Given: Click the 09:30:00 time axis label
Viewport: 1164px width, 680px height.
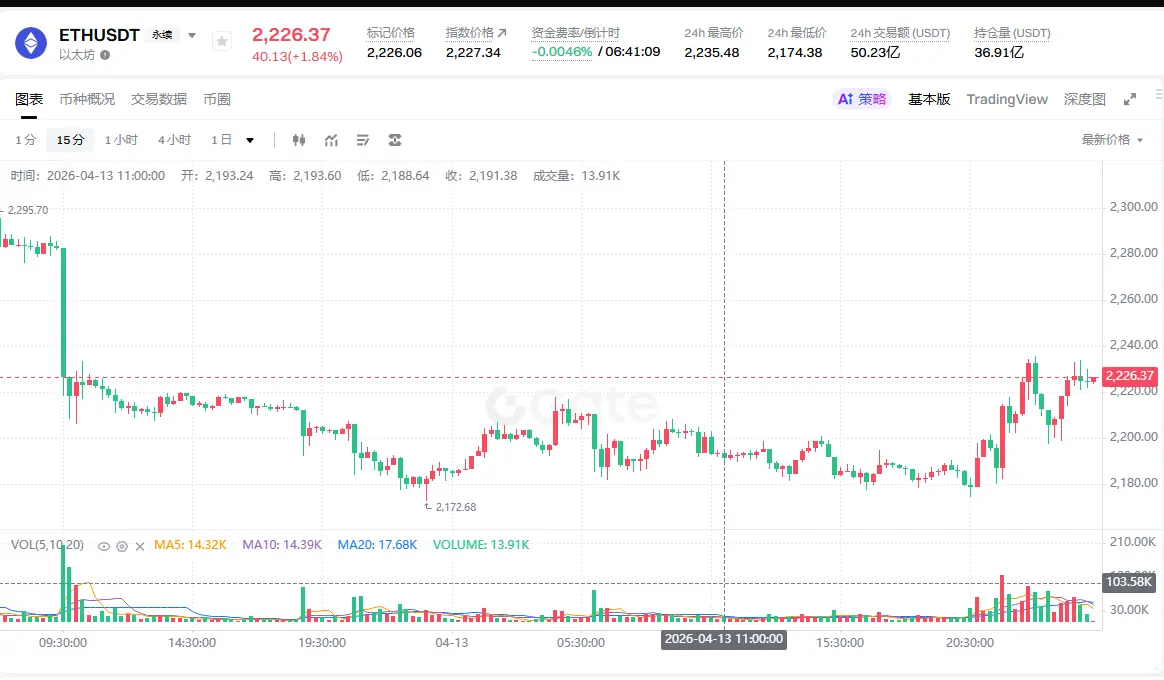Looking at the screenshot, I should click(62, 643).
